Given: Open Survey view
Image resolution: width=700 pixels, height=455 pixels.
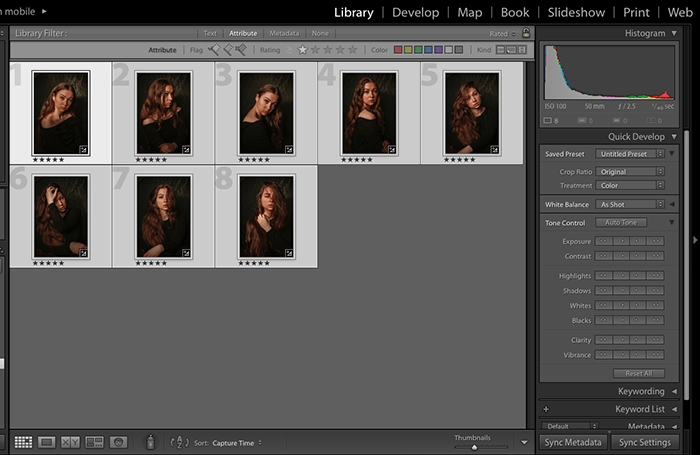Looking at the screenshot, I should point(94,442).
